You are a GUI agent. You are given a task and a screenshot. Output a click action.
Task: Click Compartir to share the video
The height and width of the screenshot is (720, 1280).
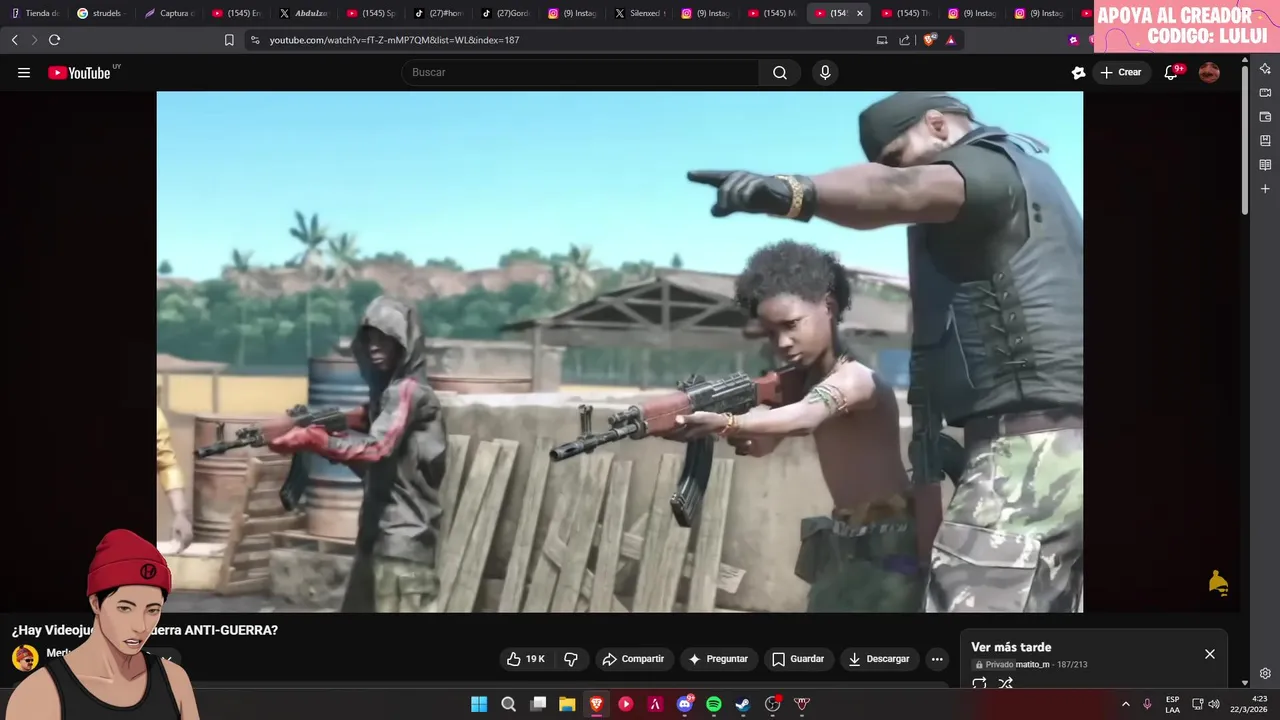(x=633, y=659)
